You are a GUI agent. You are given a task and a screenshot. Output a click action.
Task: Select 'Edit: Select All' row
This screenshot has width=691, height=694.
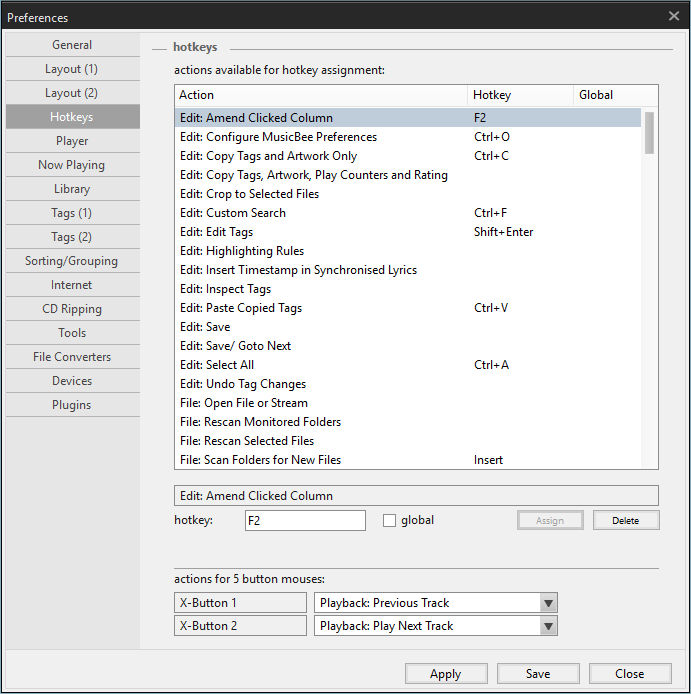click(x=408, y=365)
